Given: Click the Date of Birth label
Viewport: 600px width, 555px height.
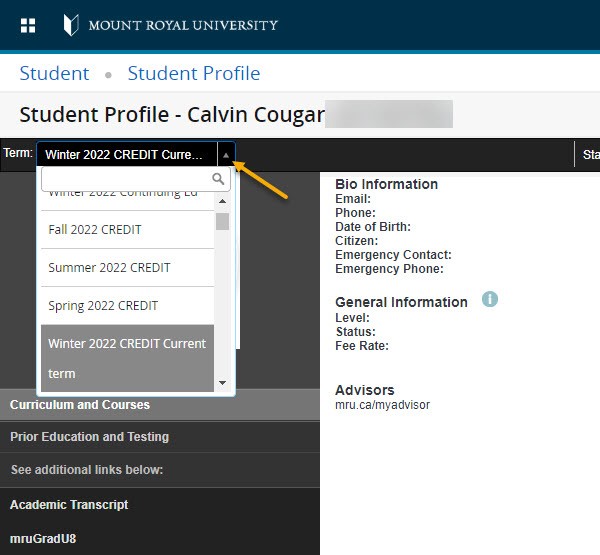Looking at the screenshot, I should click(373, 227).
